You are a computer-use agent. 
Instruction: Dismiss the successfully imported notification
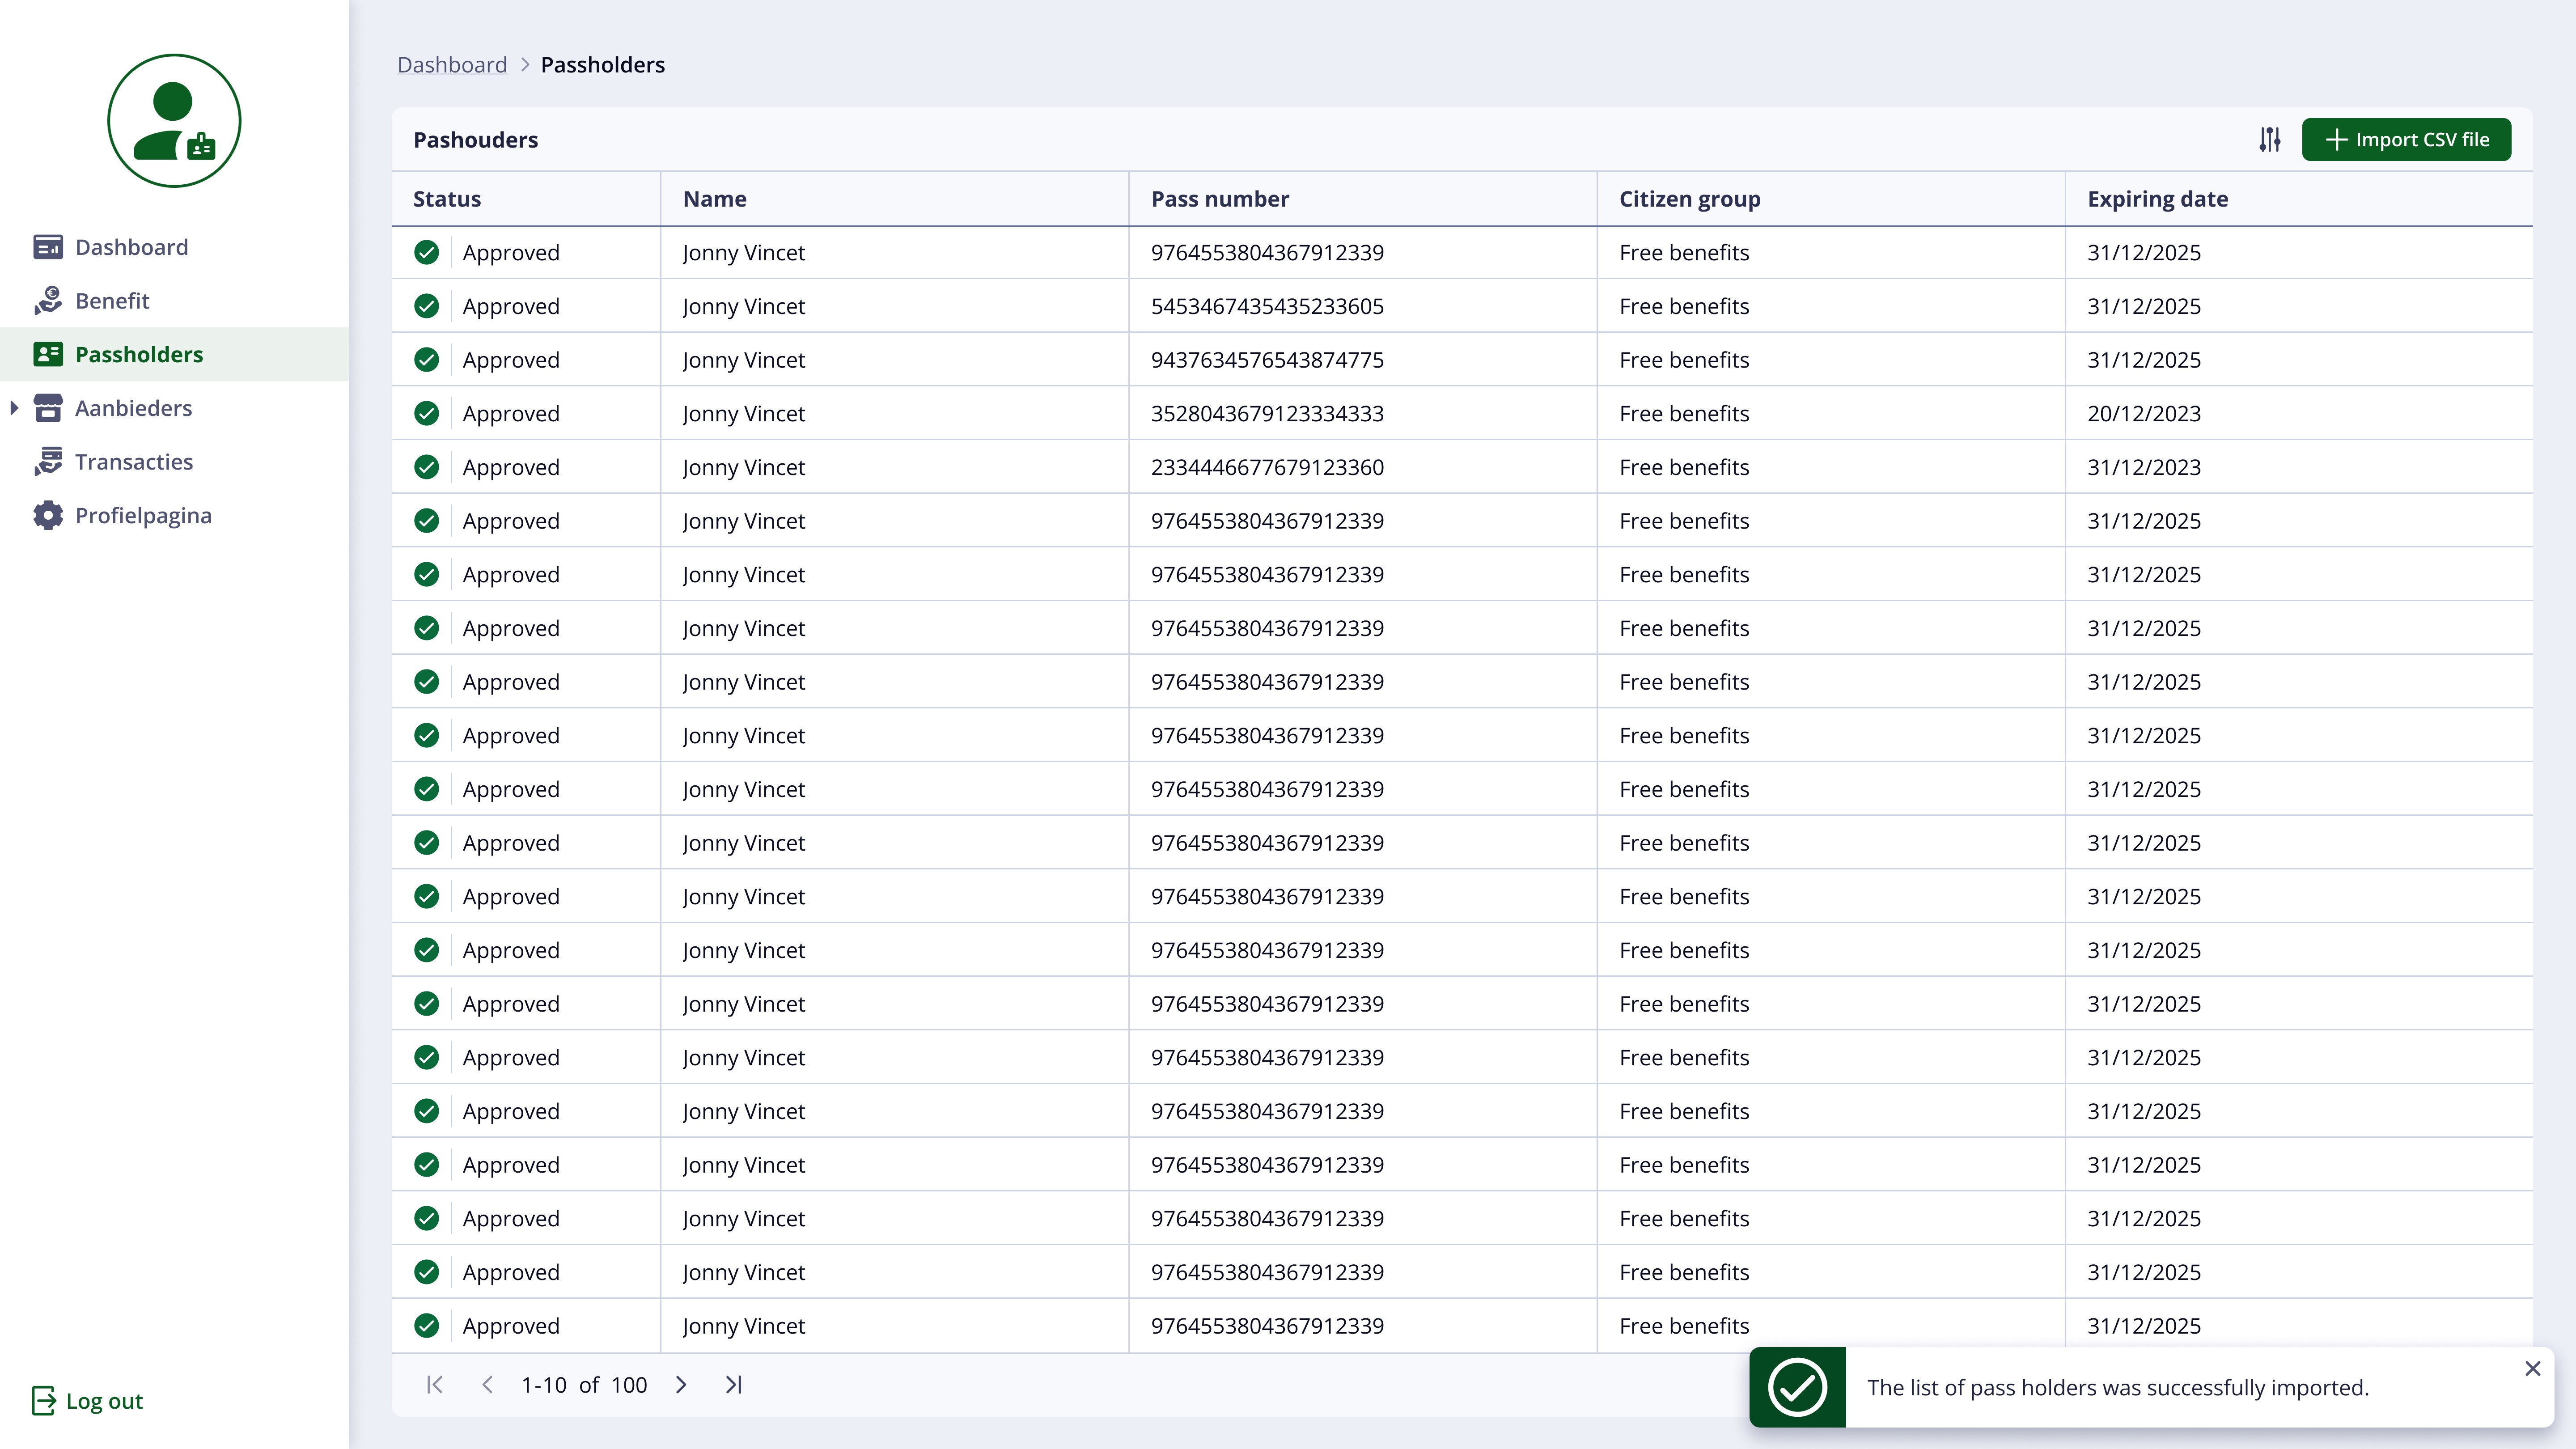(2532, 1369)
